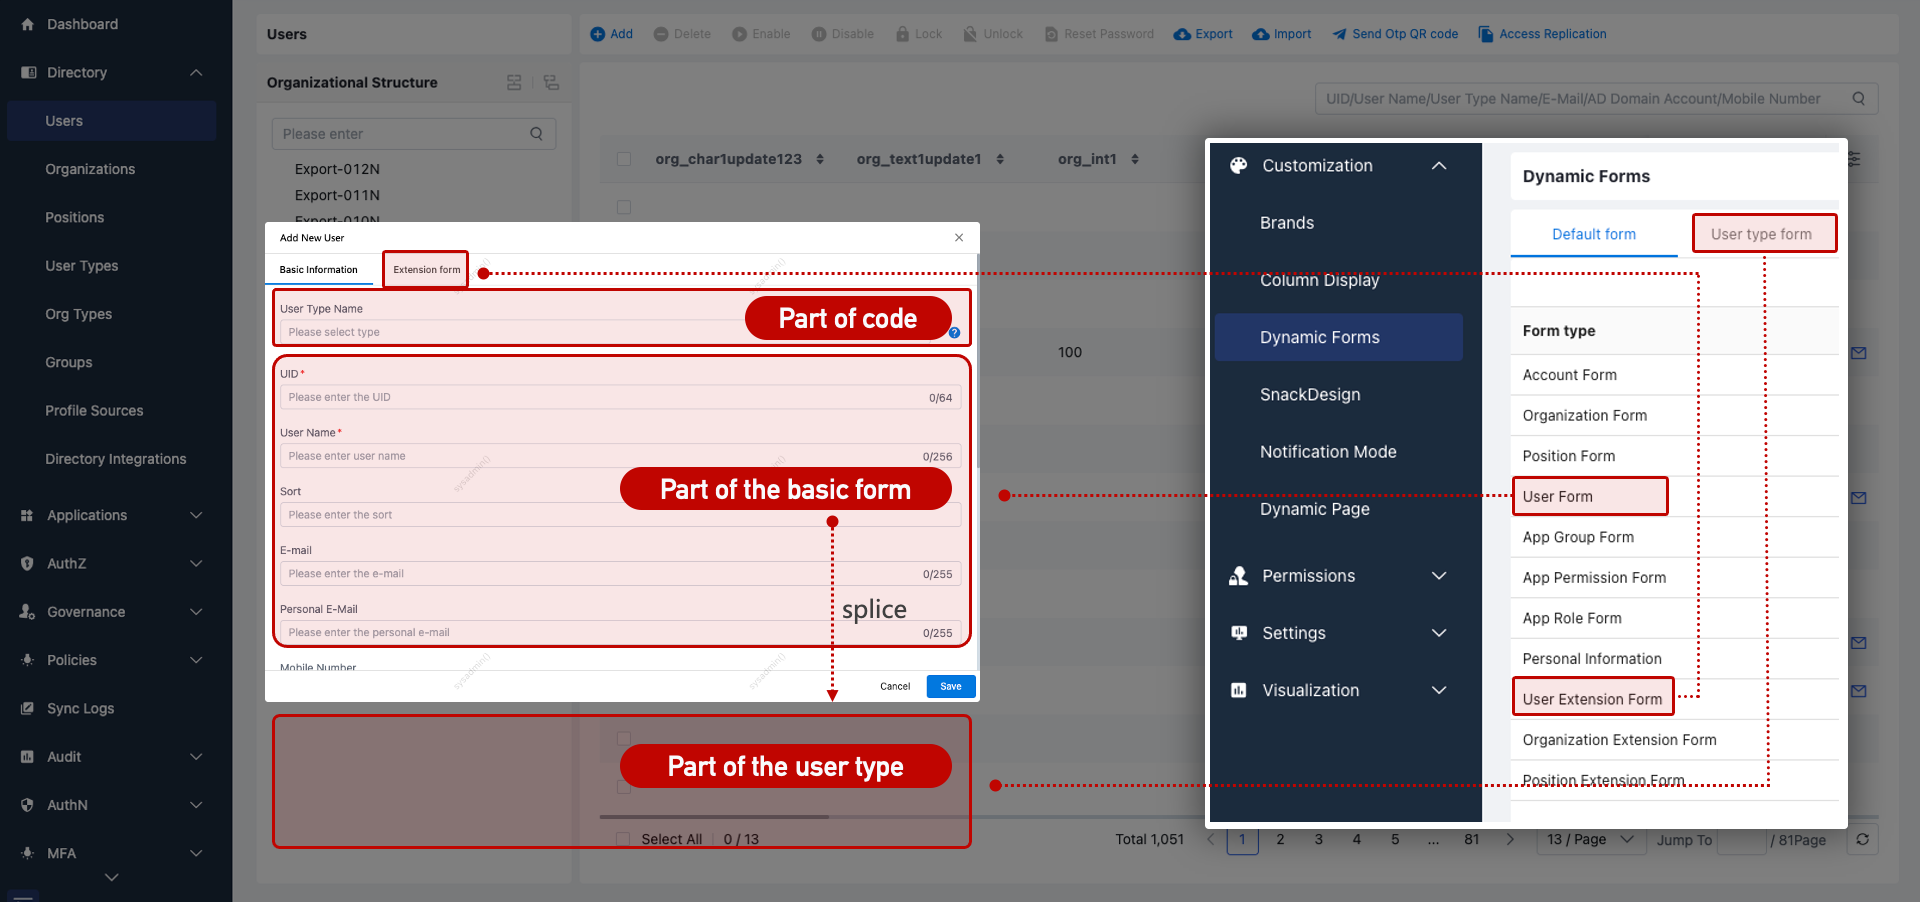Click the Jump To page input field
This screenshot has width=1920, height=902.
click(x=1740, y=840)
